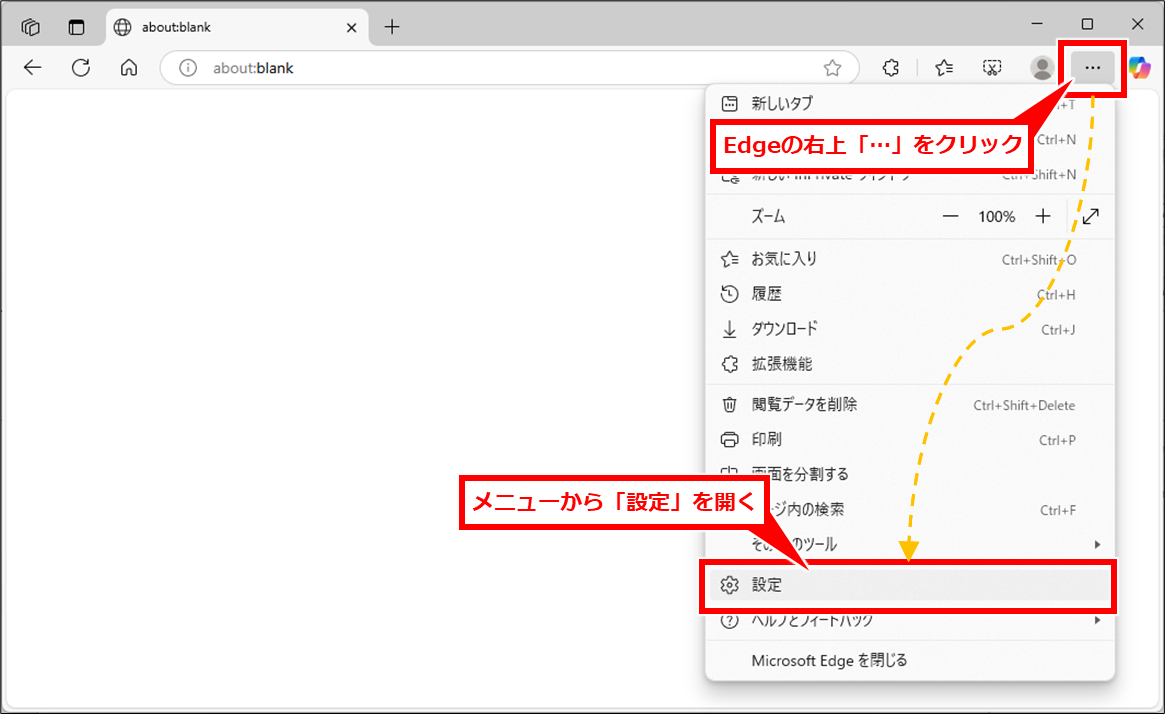Screen dimensions: 1165x714
Task: Expand the ヘルプとフィードバック submenu arrow
Action: tap(1097, 620)
